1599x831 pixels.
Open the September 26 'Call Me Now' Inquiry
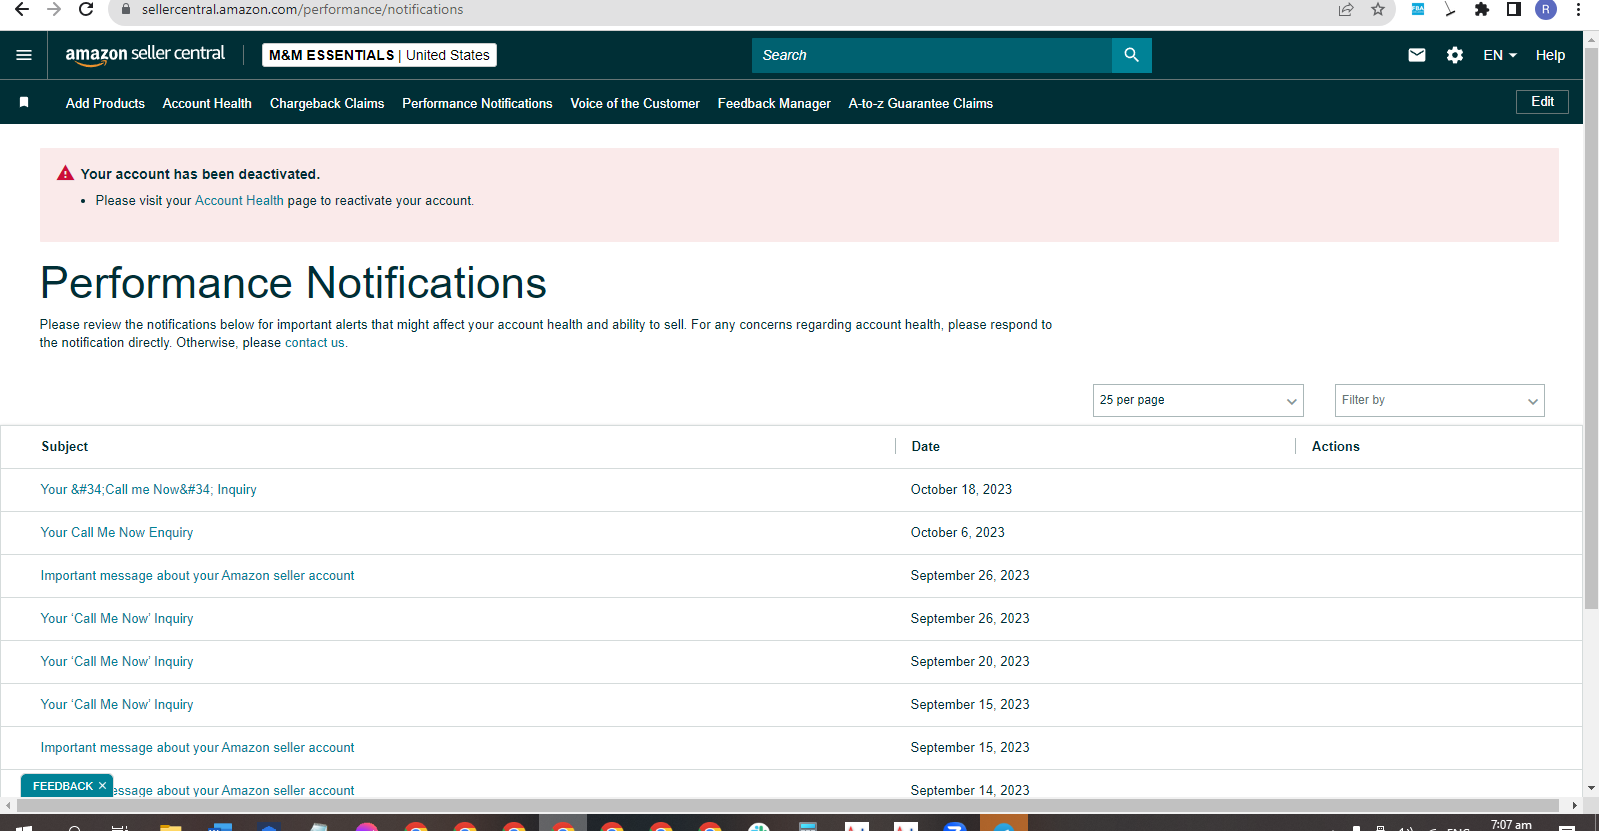[x=117, y=618]
